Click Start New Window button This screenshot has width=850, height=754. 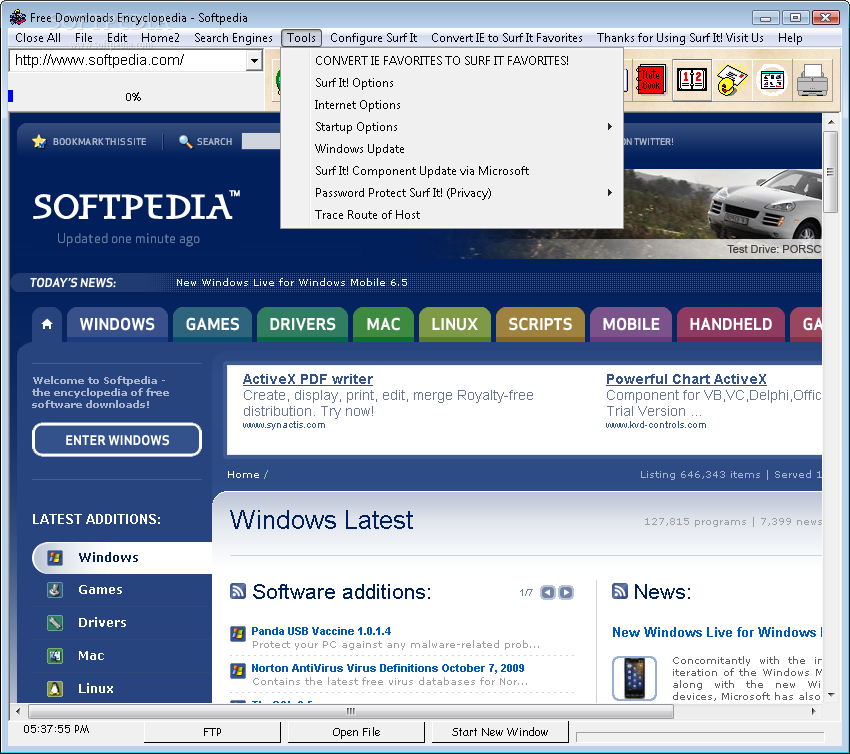pyautogui.click(x=500, y=732)
